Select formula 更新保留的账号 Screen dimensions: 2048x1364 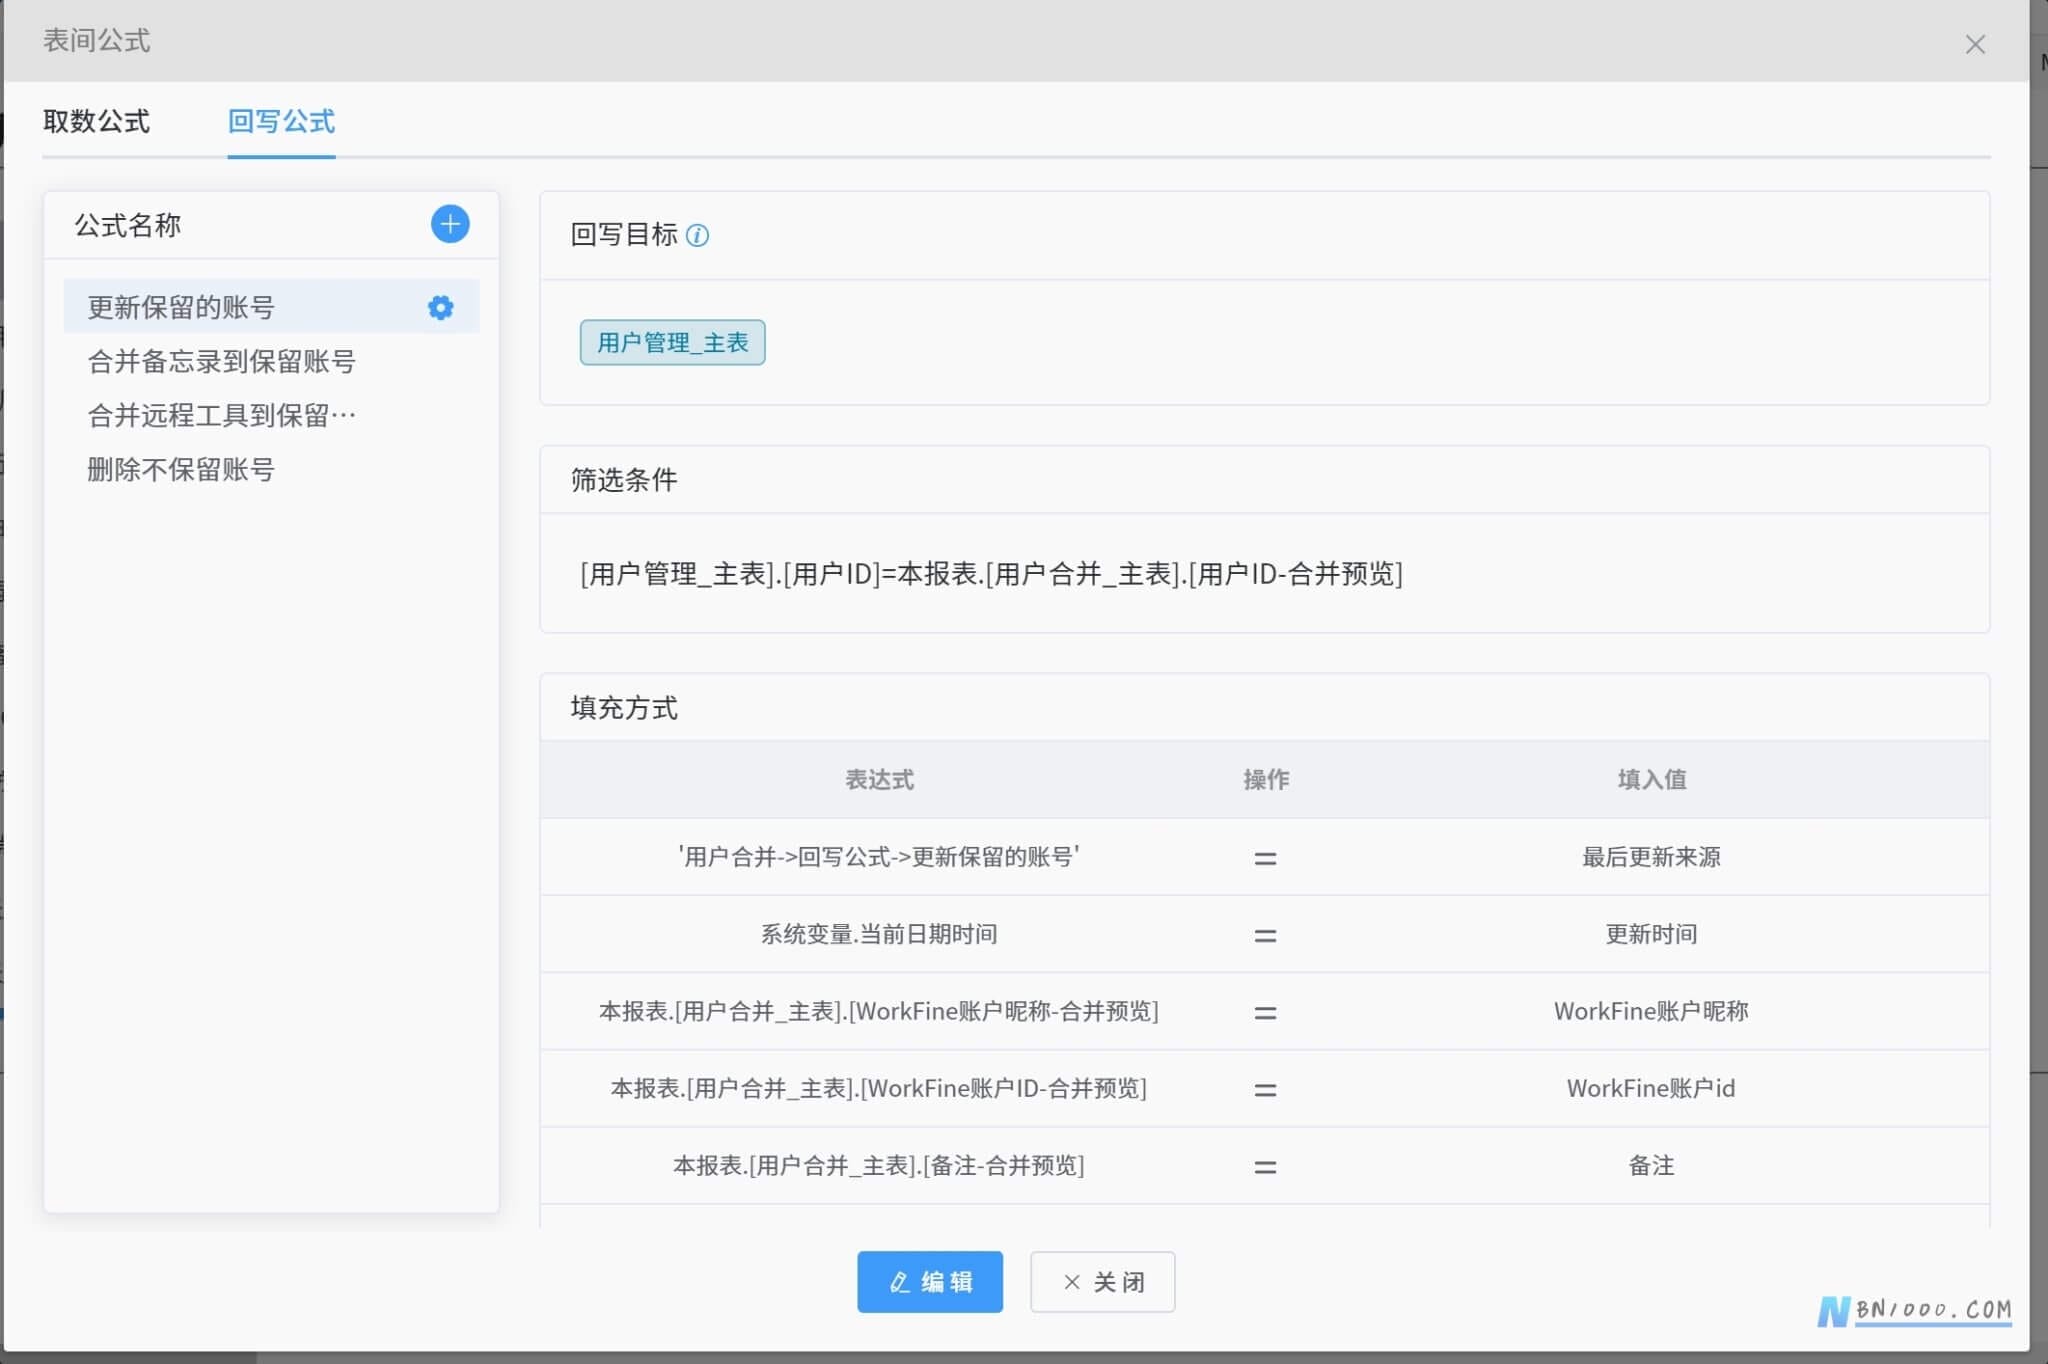(x=271, y=307)
